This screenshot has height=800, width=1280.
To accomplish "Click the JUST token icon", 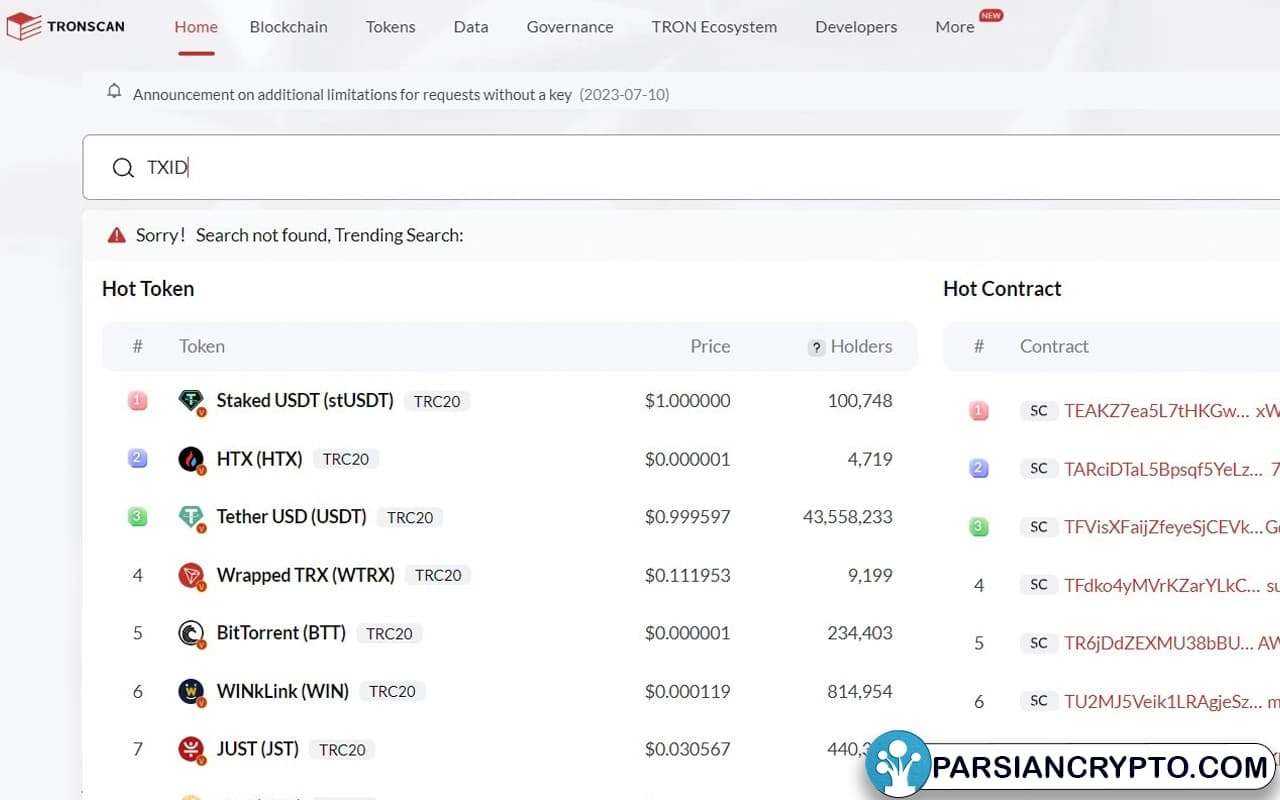I will (191, 749).
